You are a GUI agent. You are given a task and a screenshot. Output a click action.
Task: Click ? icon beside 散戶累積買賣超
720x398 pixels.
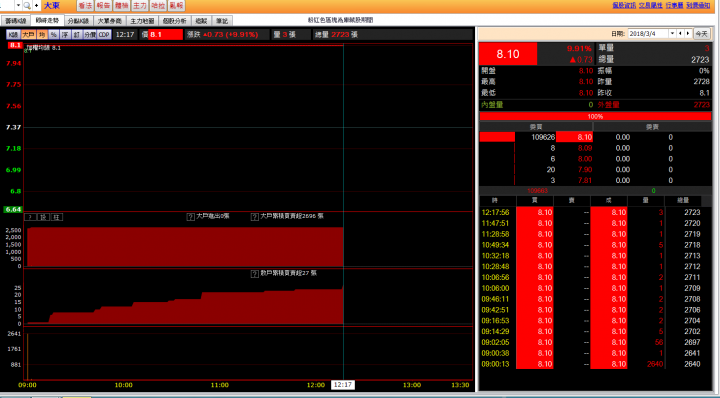[x=254, y=274]
